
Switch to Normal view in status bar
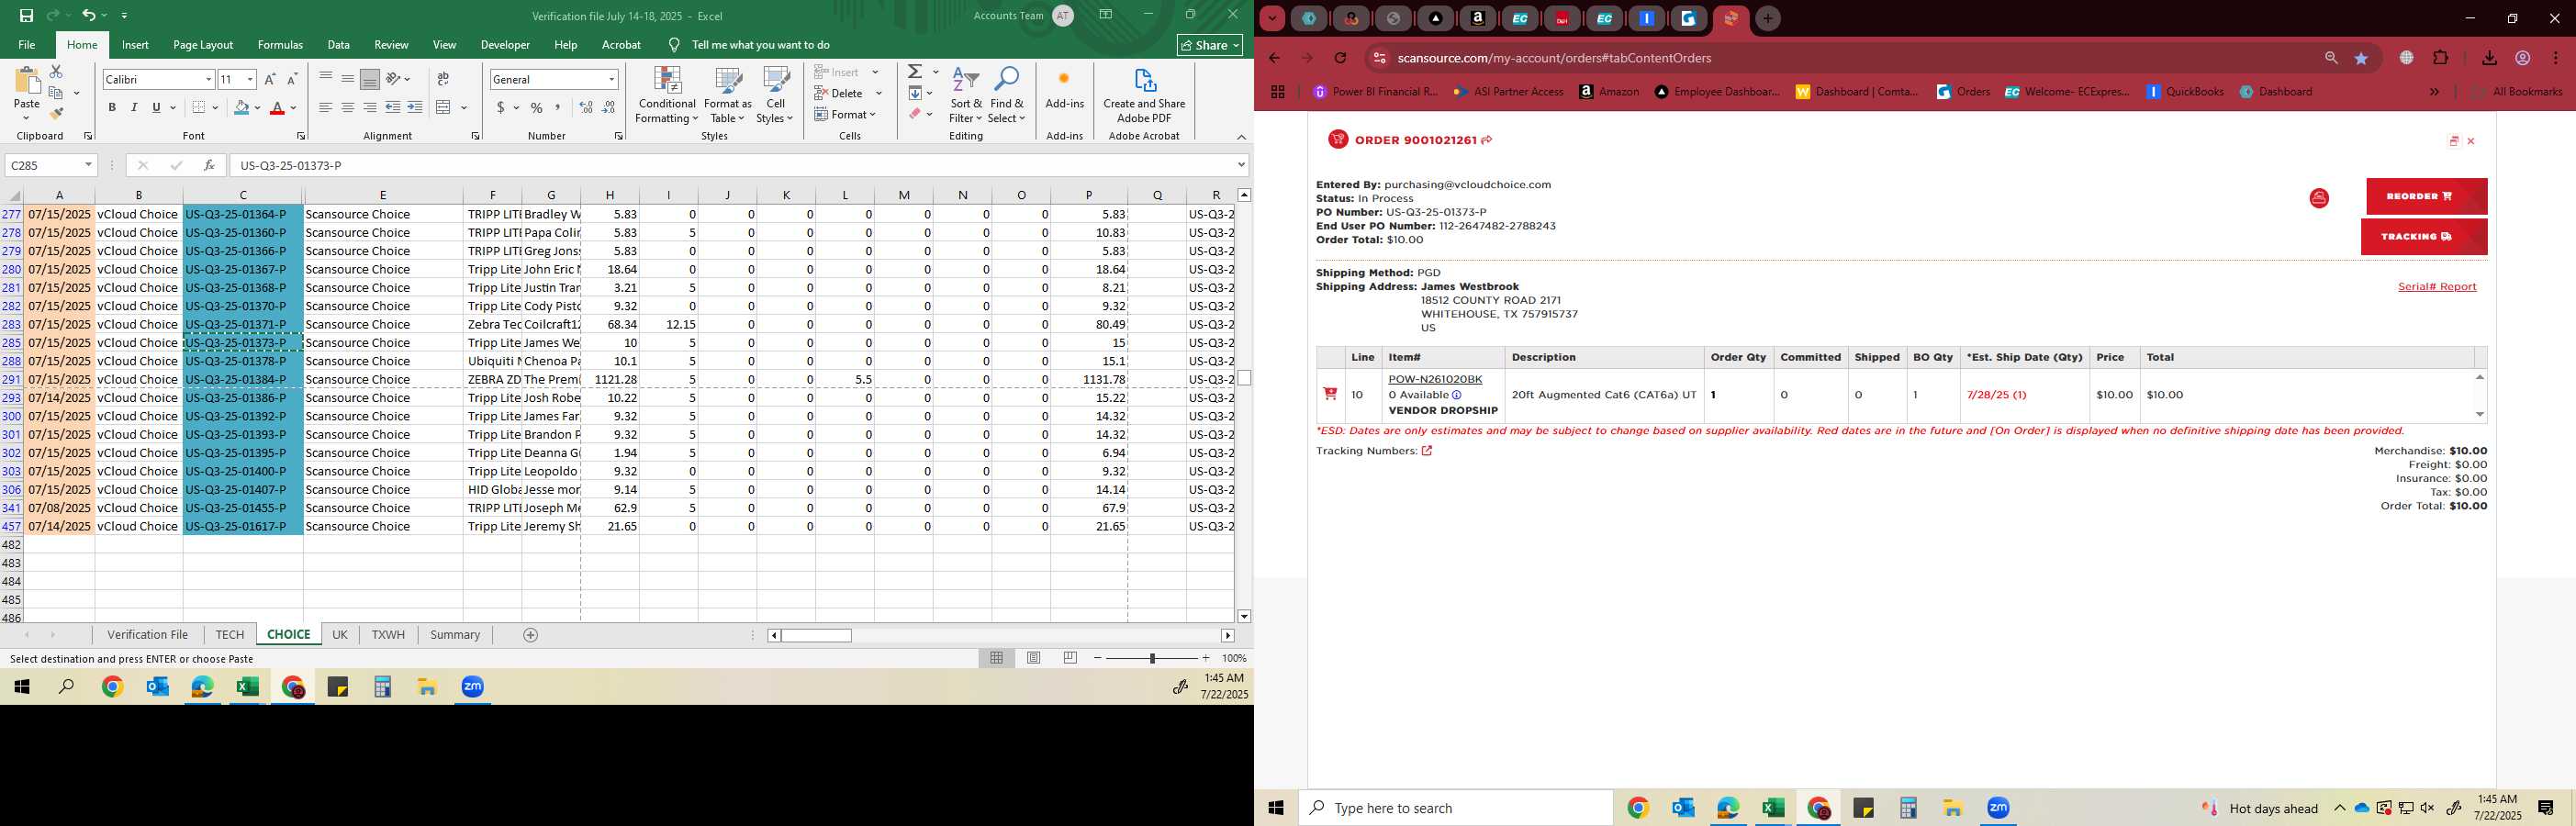coord(996,658)
